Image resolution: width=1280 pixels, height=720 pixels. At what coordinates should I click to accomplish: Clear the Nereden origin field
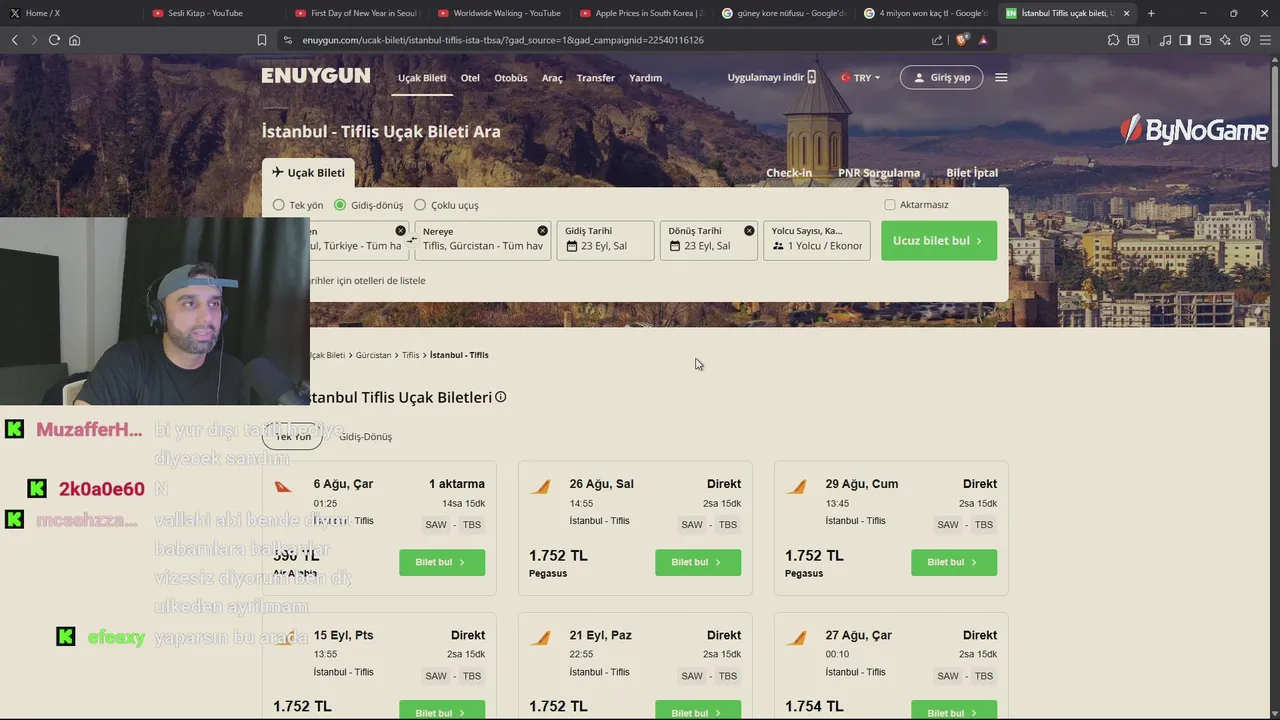(x=400, y=231)
